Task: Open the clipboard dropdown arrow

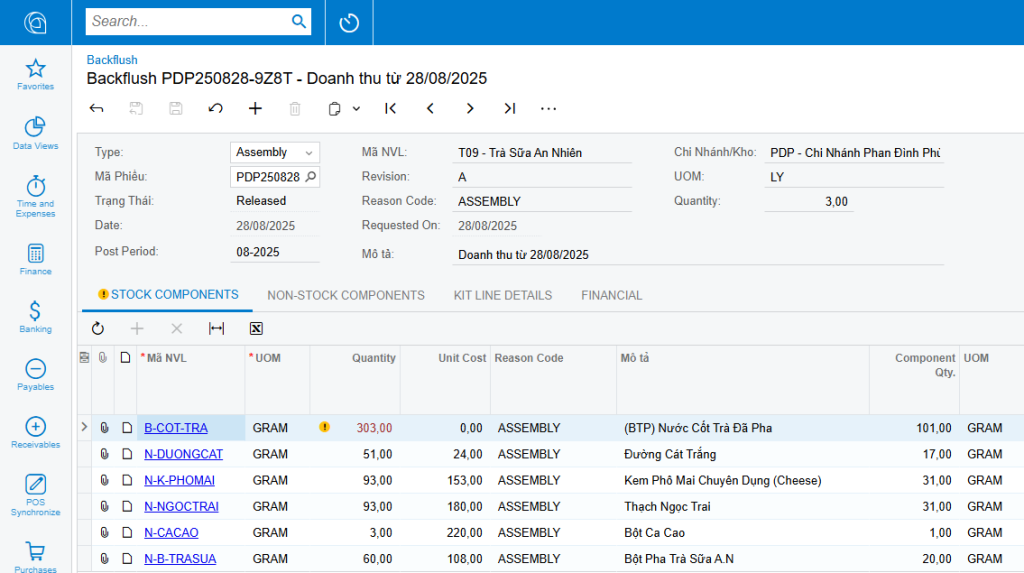Action: pos(356,108)
